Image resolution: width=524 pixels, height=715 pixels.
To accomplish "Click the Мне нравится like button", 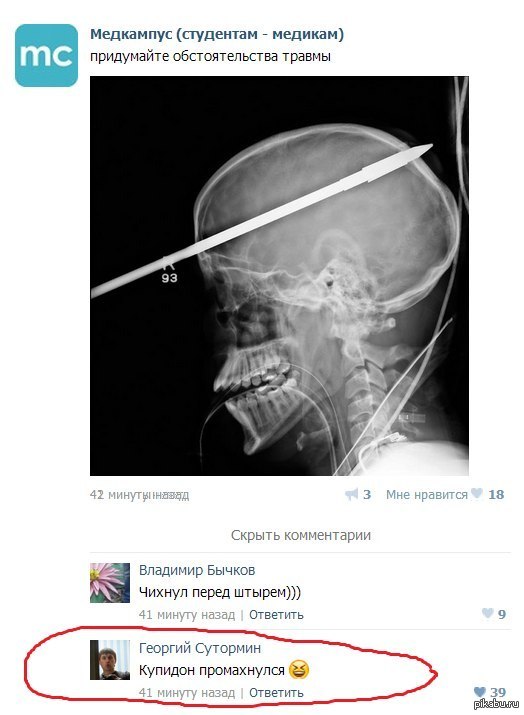I will click(426, 495).
